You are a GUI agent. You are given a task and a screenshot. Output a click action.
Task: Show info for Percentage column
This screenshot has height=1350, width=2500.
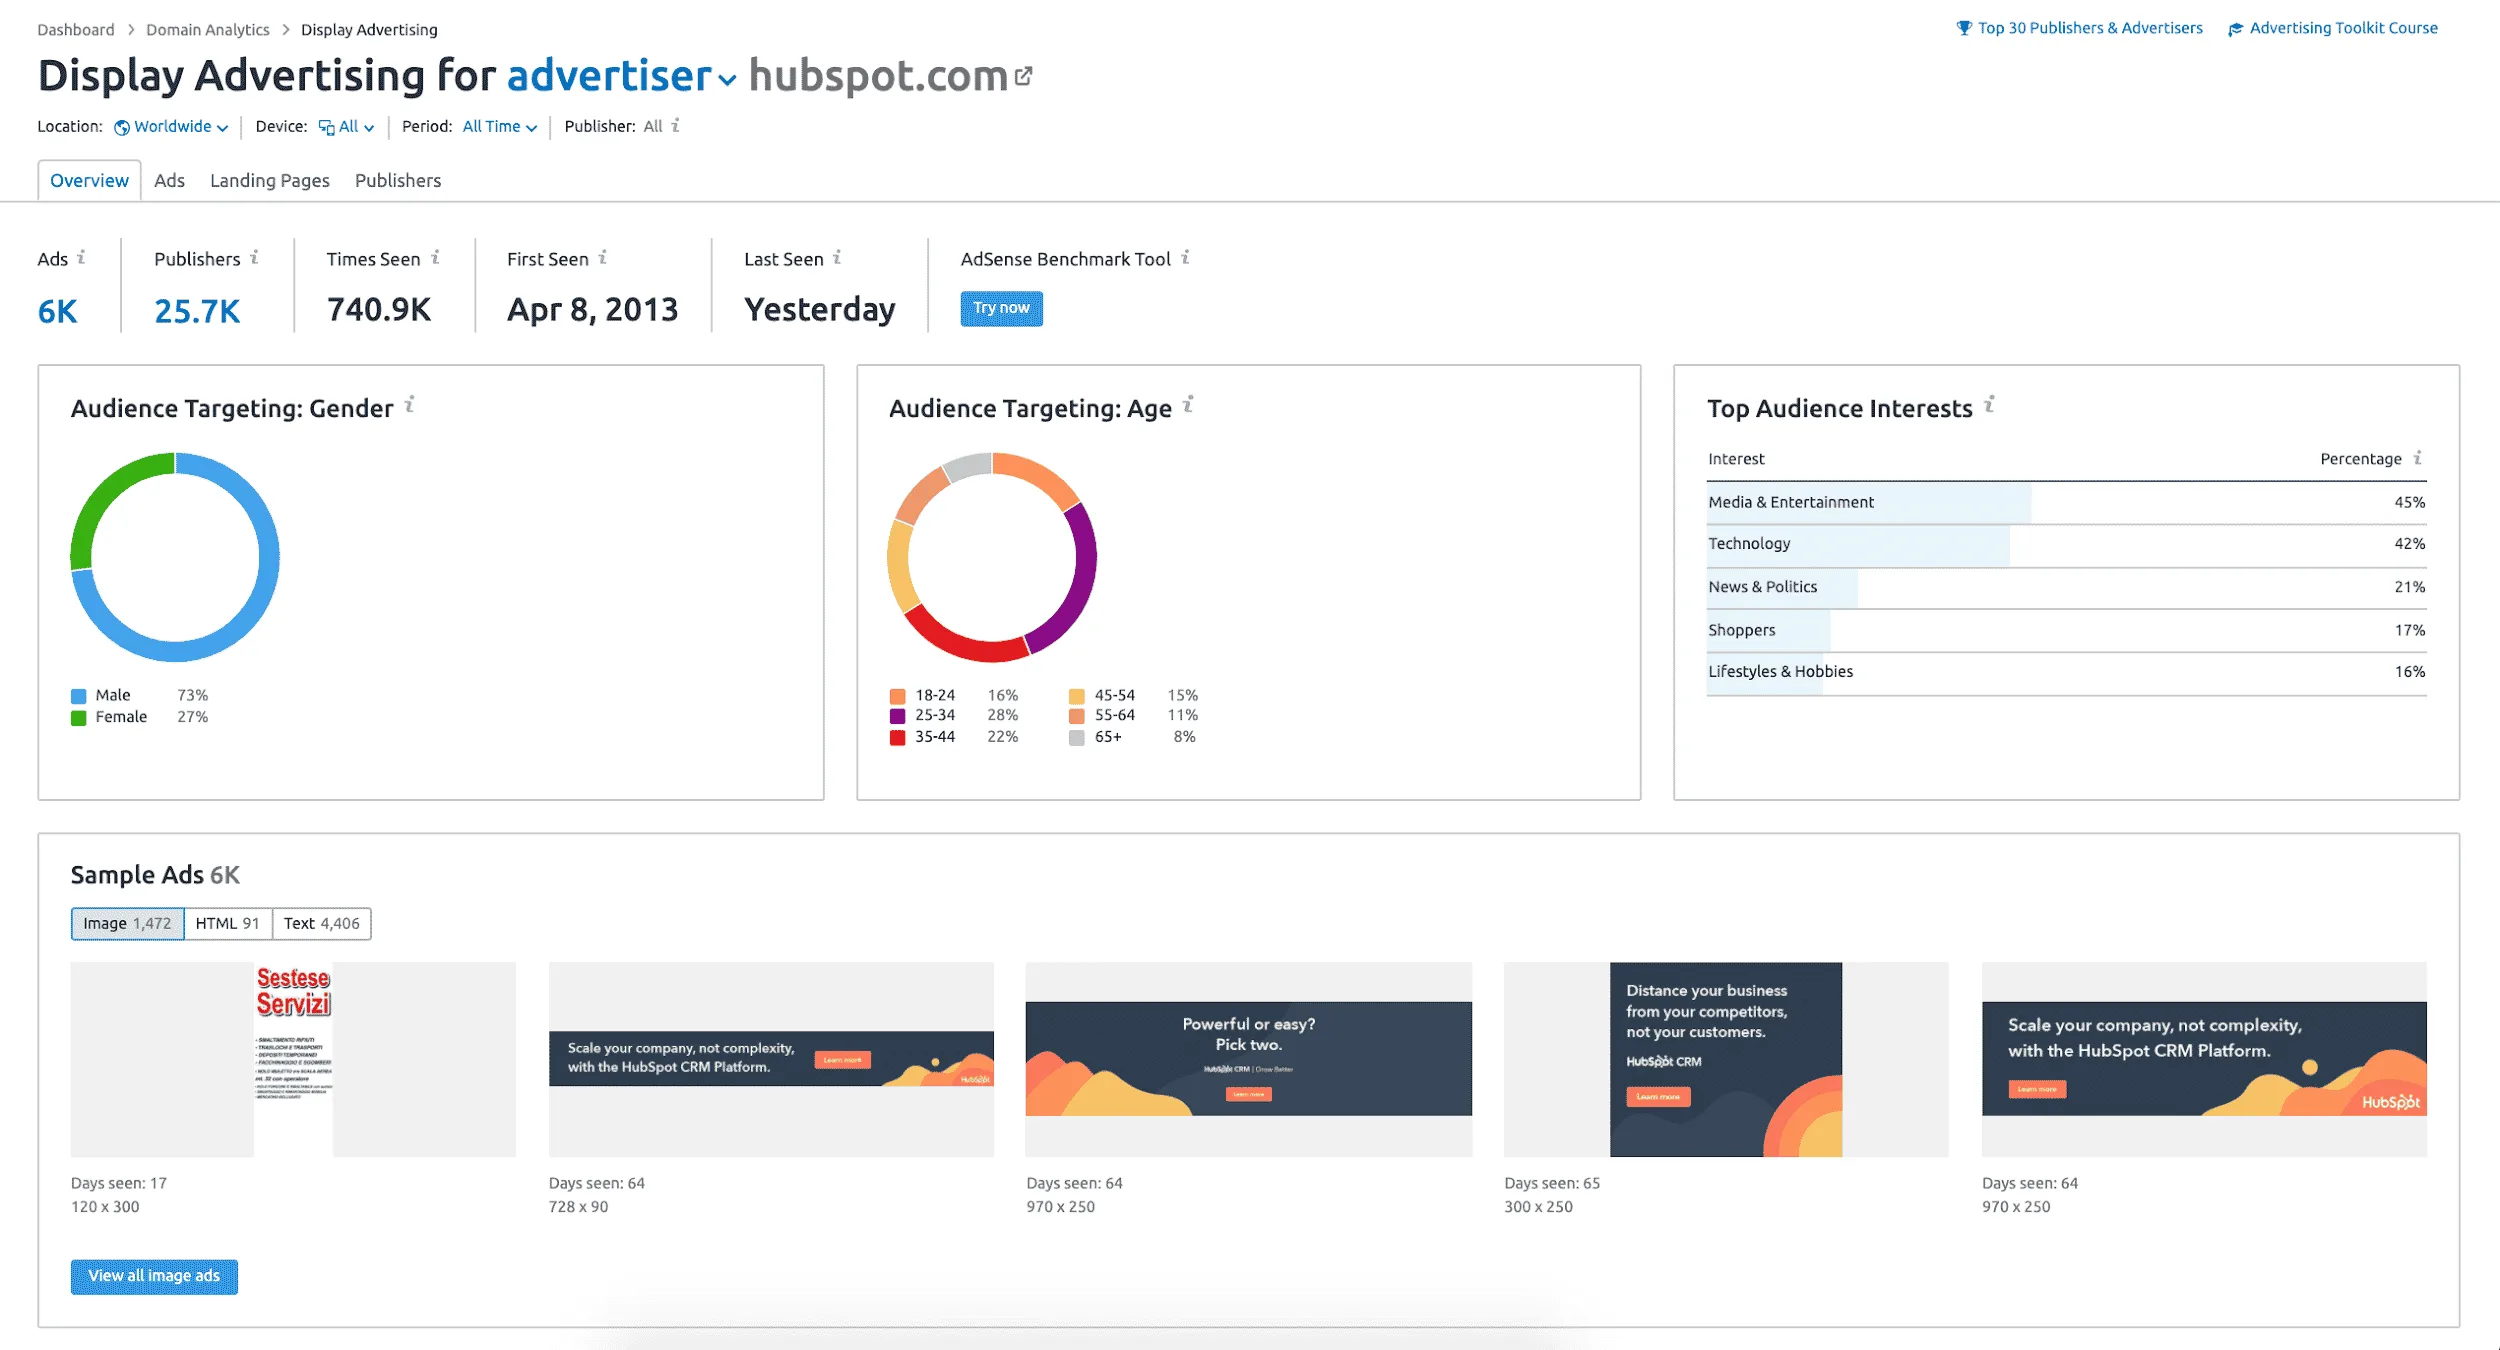pyautogui.click(x=2417, y=457)
